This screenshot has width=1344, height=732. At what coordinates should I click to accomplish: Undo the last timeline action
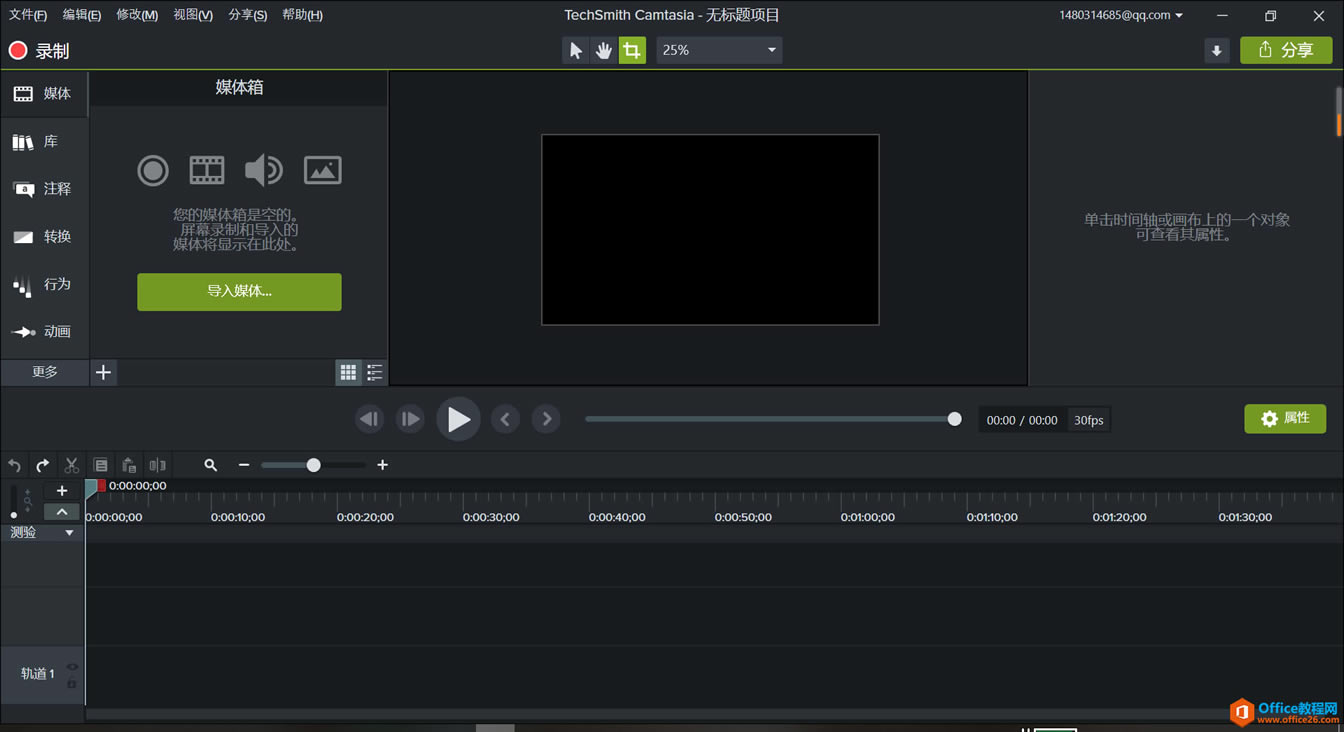pos(15,465)
